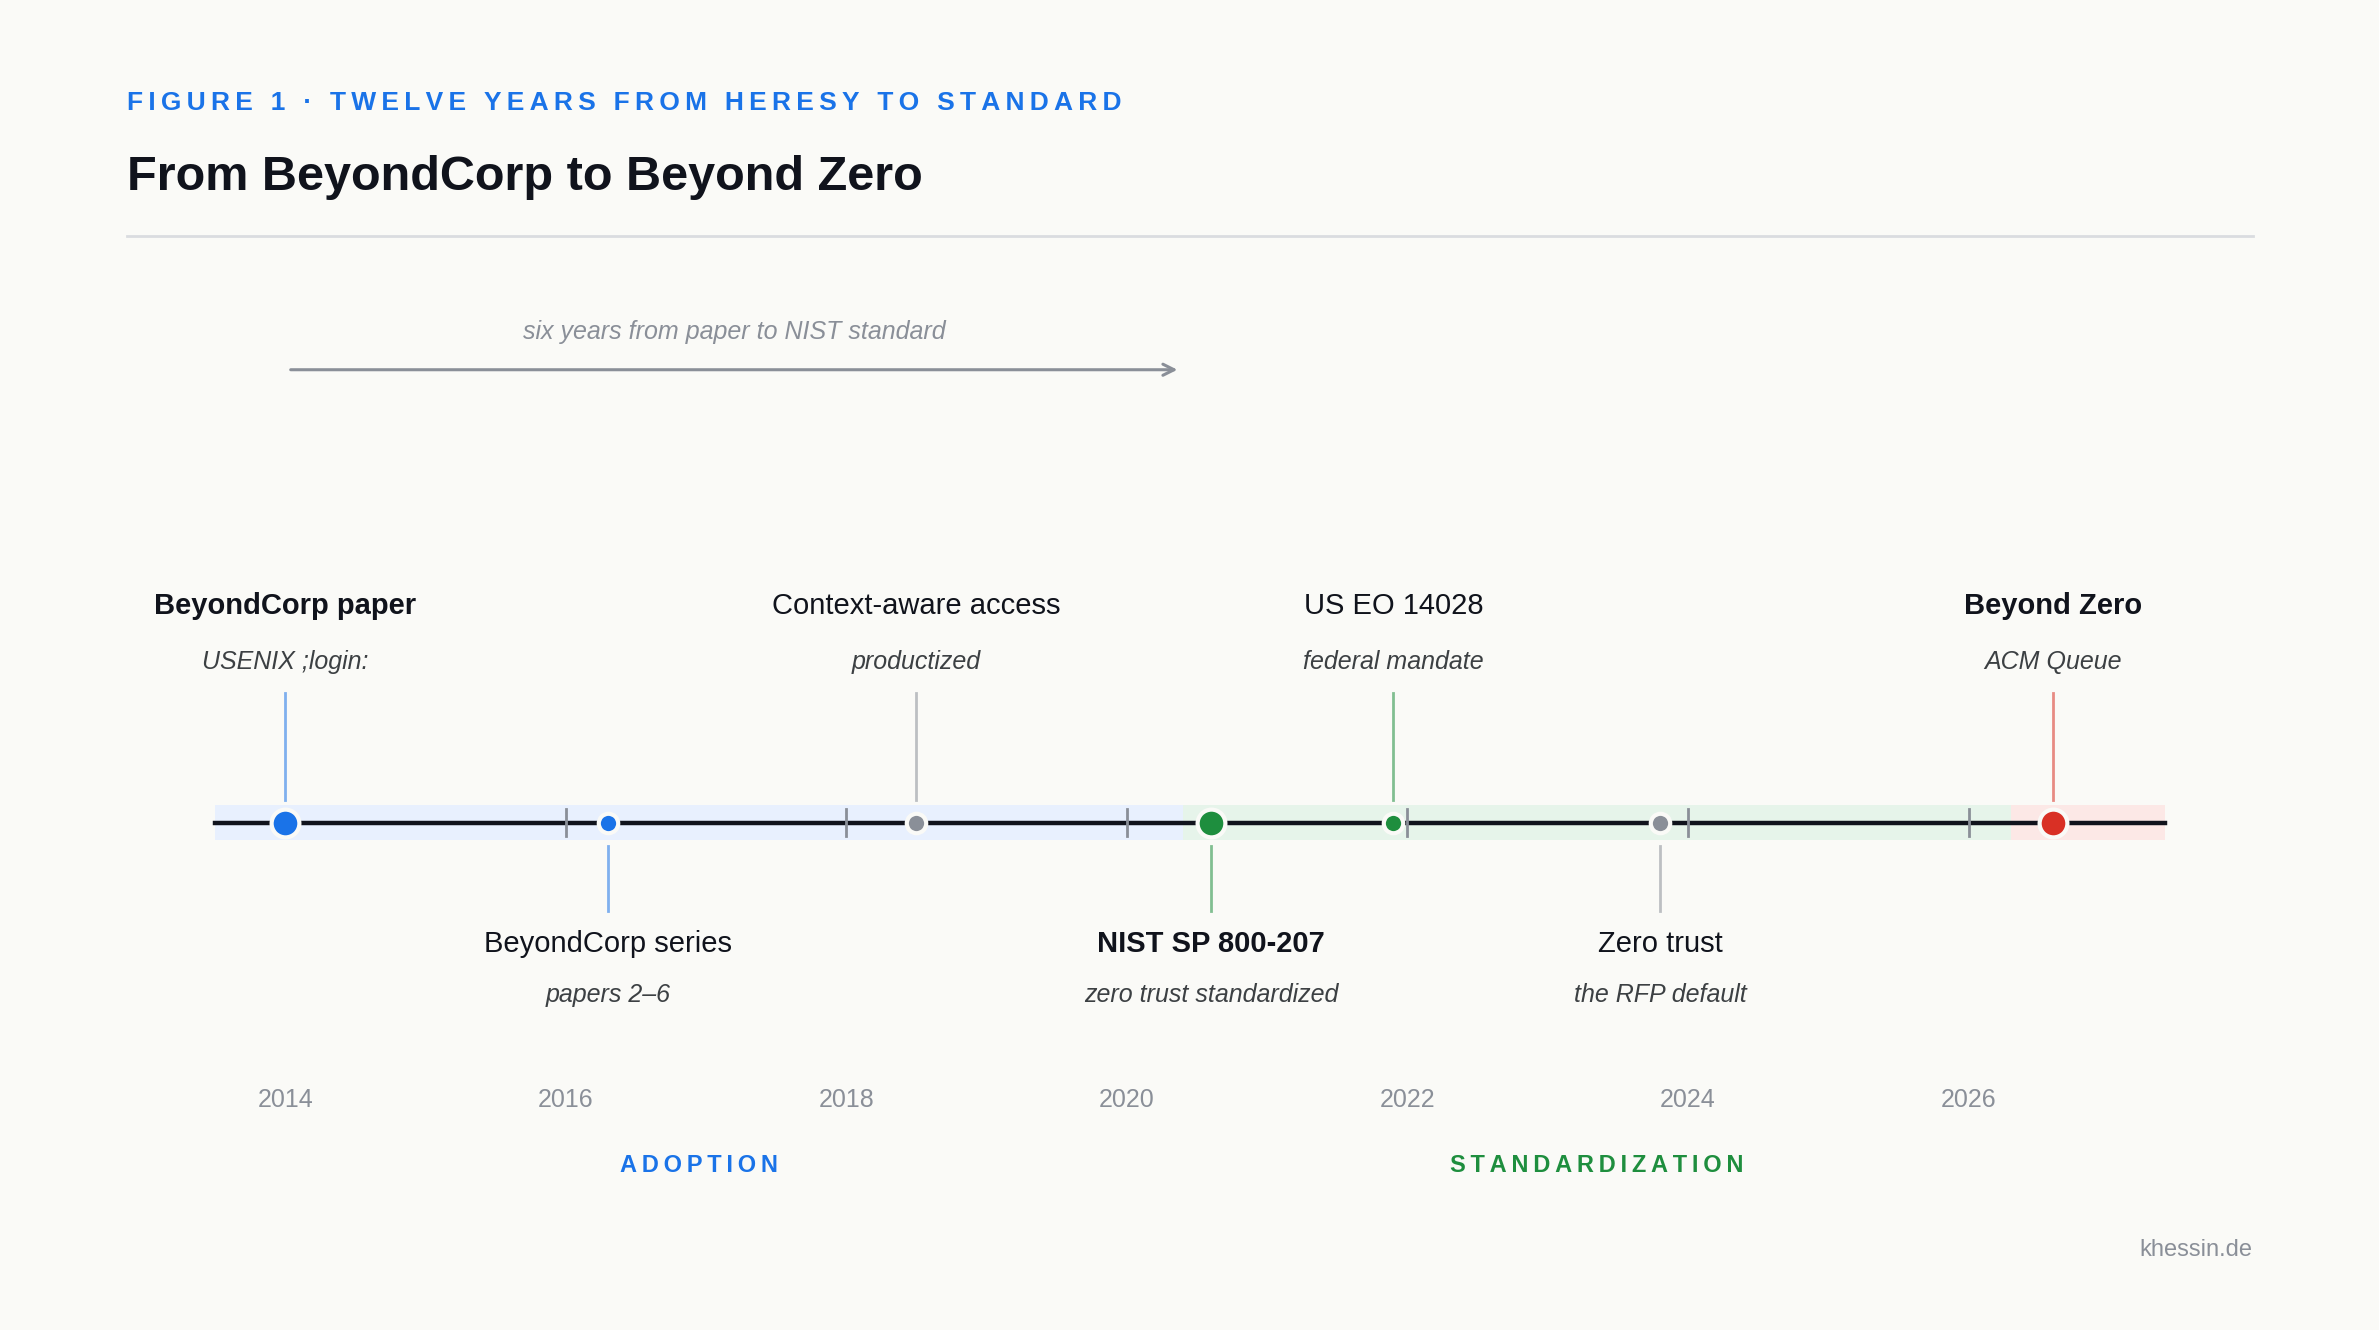Click the 'BeyondCorp series' label
This screenshot has height=1330, width=2379.
[608, 942]
